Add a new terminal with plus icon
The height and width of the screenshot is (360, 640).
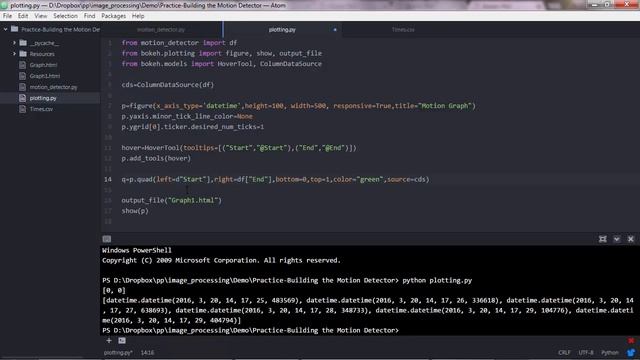pyautogui.click(x=109, y=340)
